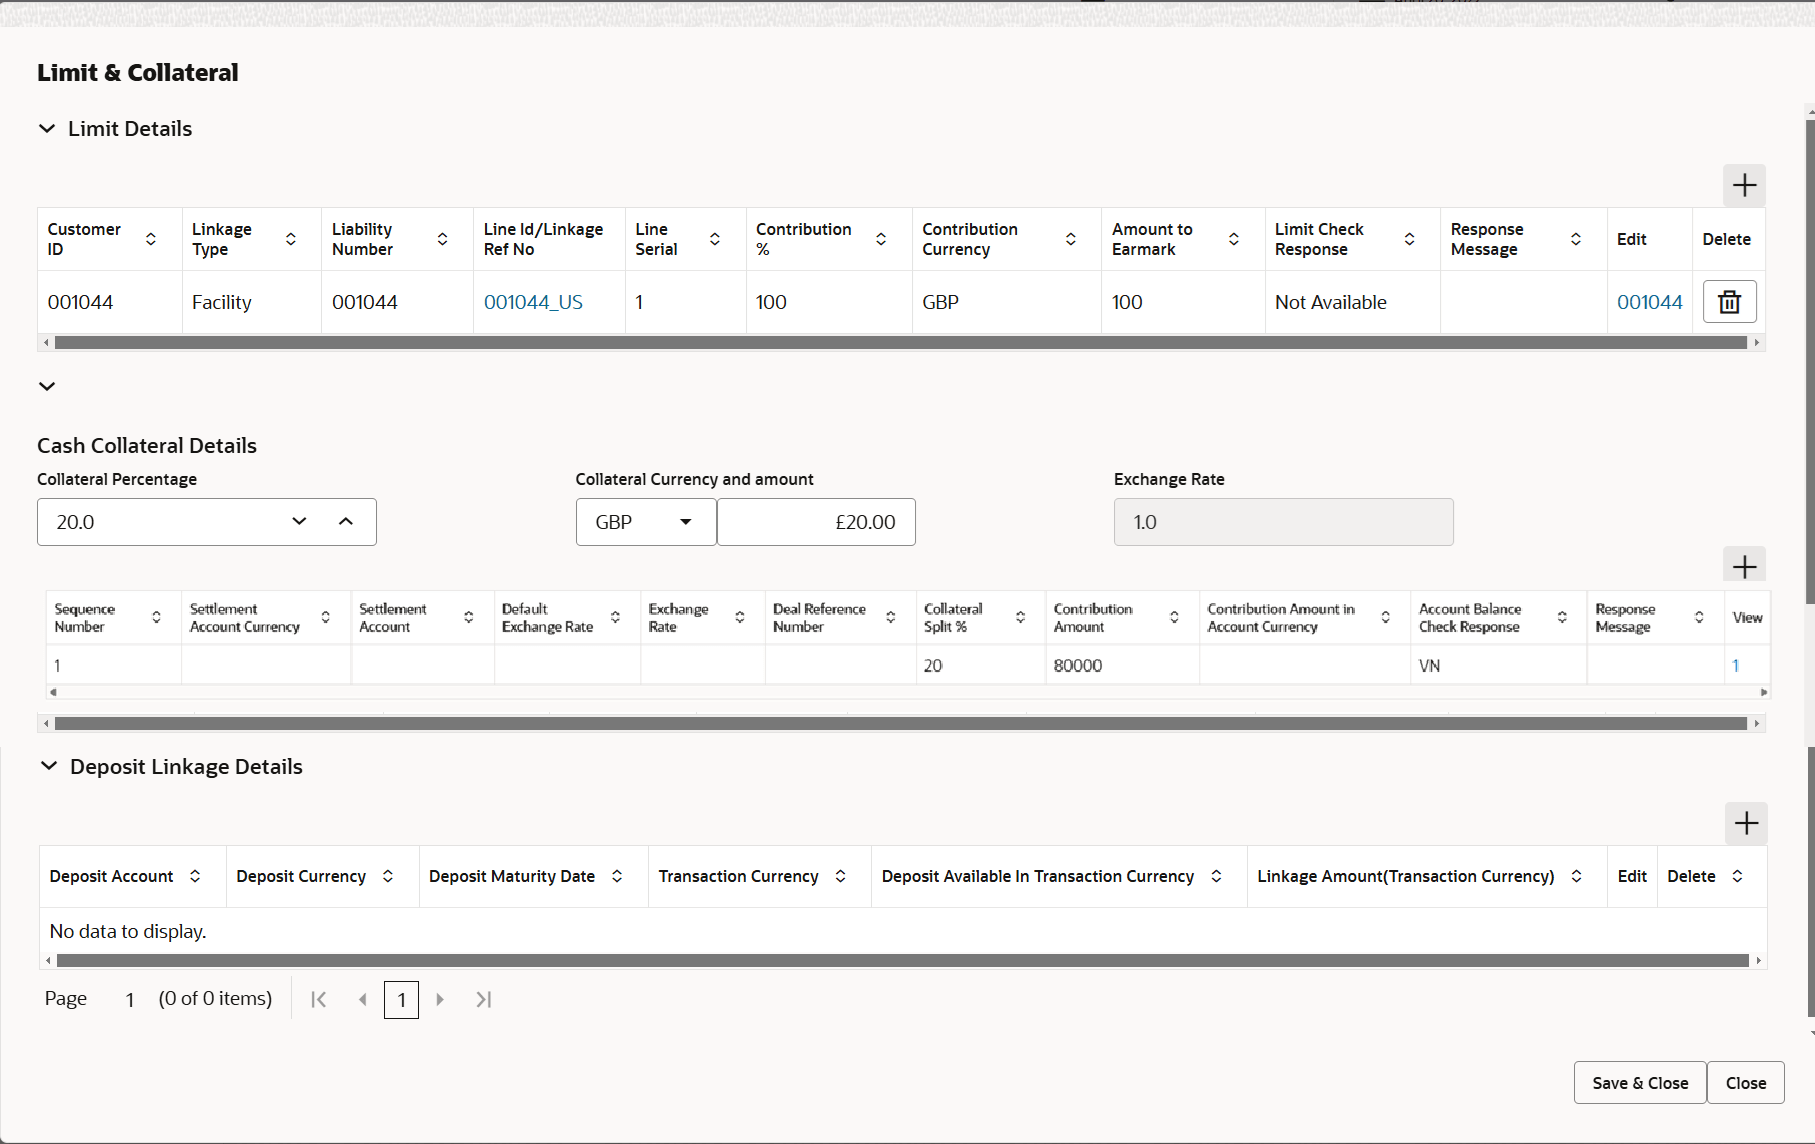Sort by Amount to Earmark column

coord(1234,239)
